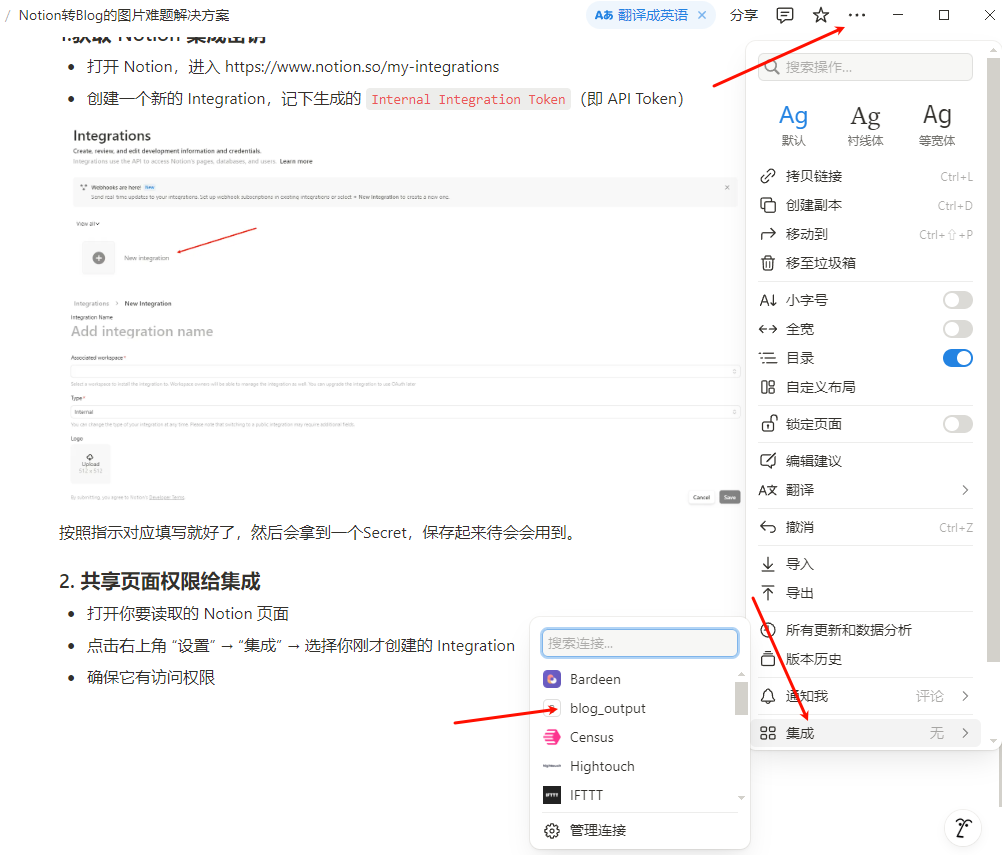
Task: Select the move to trash menu item
Action: [x=865, y=263]
